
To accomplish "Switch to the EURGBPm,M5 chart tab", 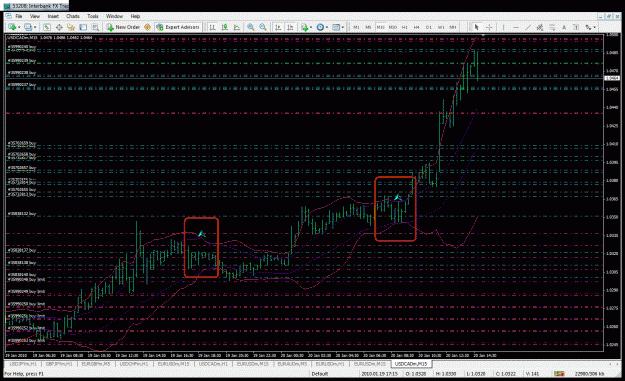I will point(96,364).
